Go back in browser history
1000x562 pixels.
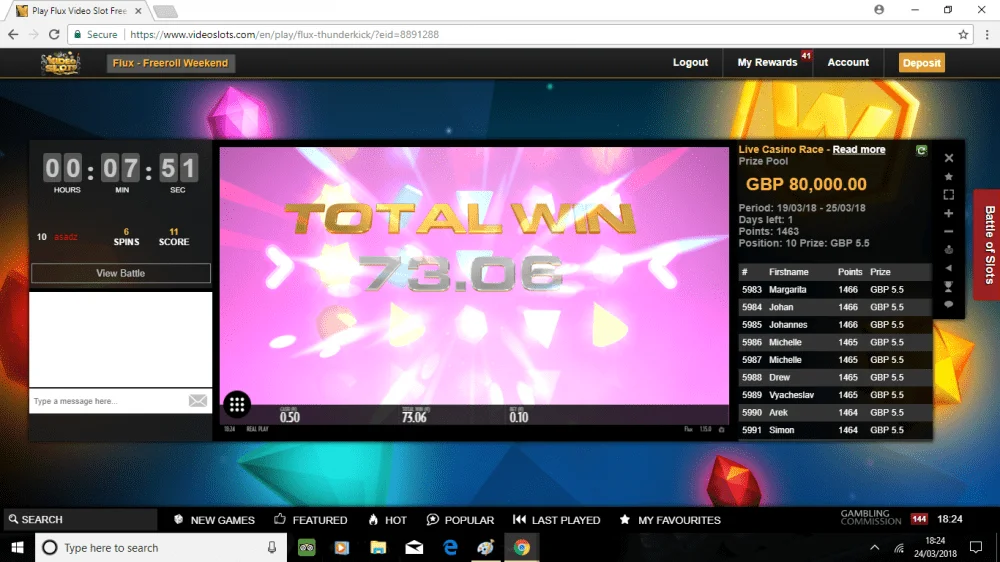13,34
